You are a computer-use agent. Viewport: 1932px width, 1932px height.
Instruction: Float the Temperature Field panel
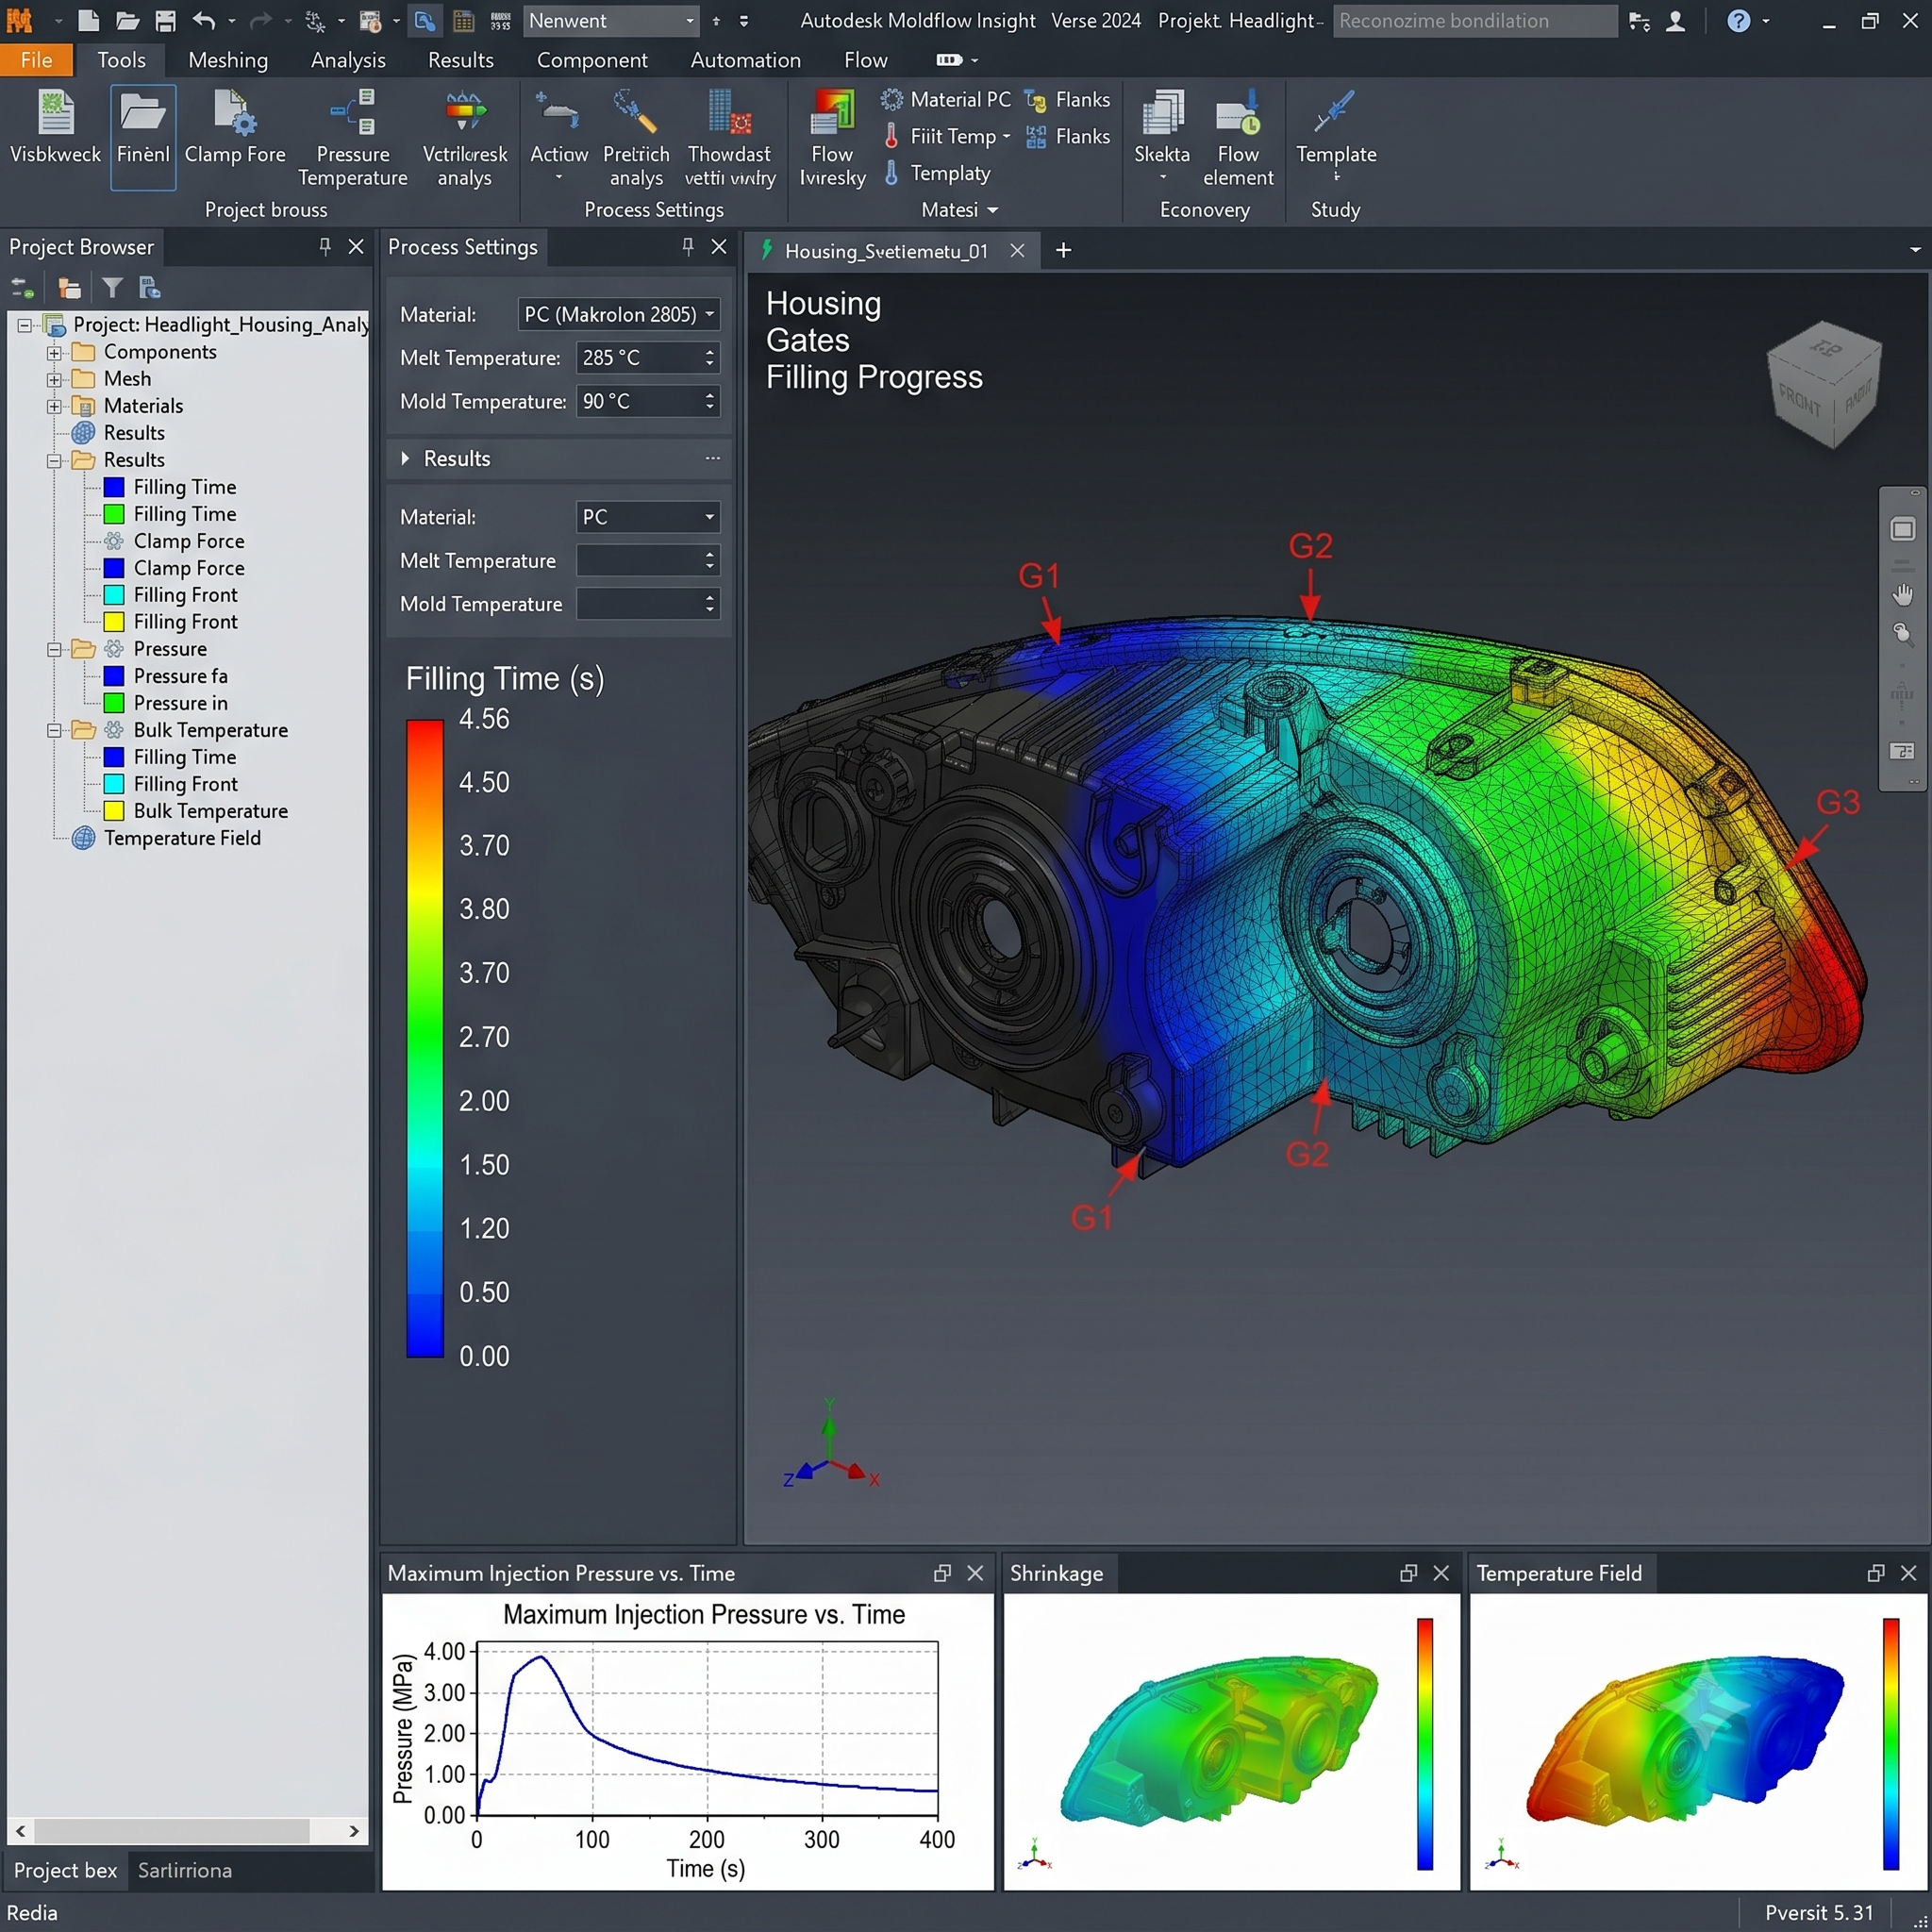[1876, 1573]
